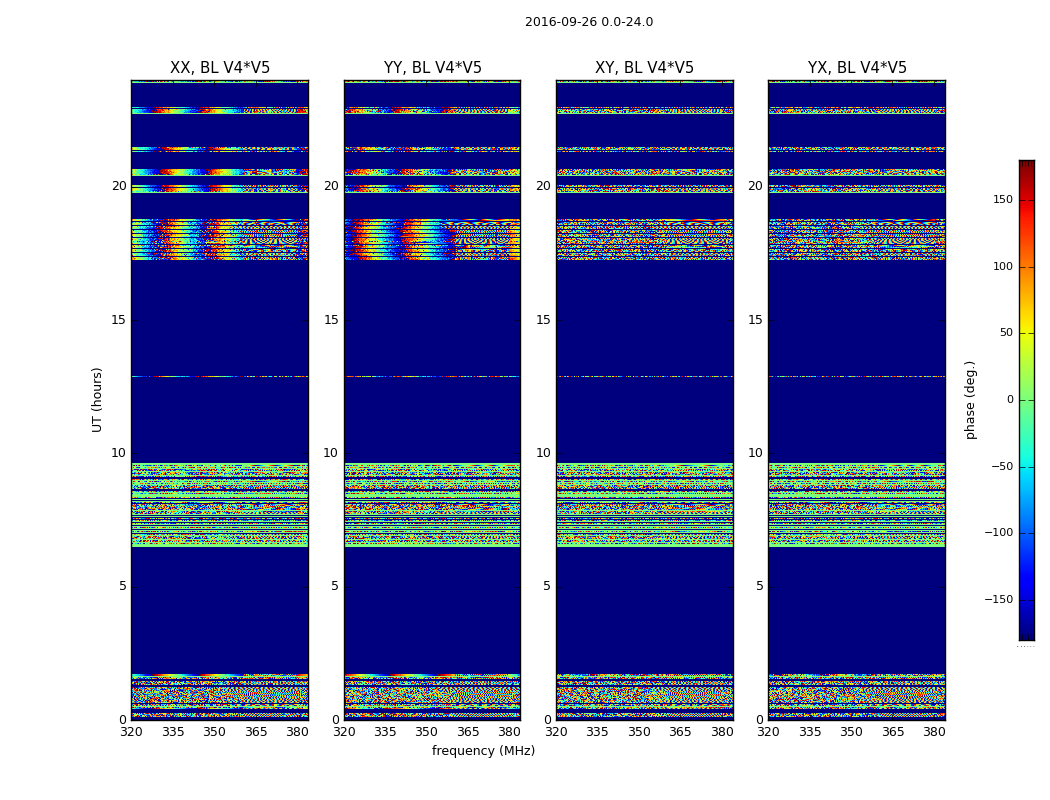Click the frequency (MHz) x-axis label
The image size is (1050, 800).
(483, 751)
